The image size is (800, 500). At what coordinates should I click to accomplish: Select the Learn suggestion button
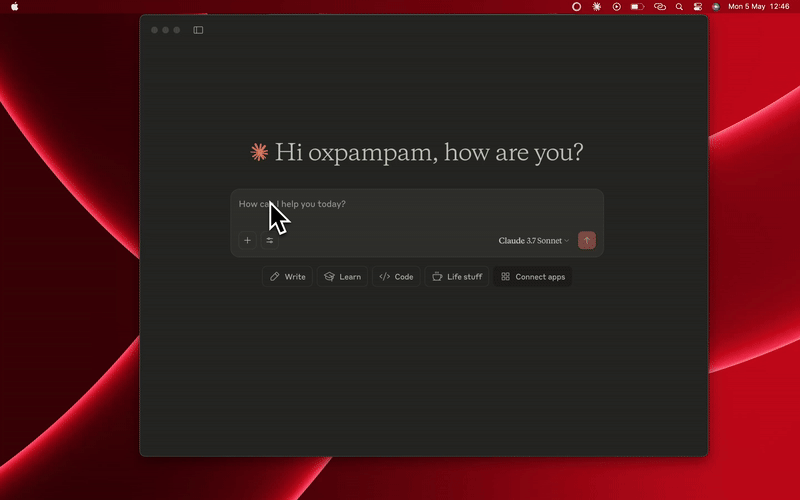342,276
